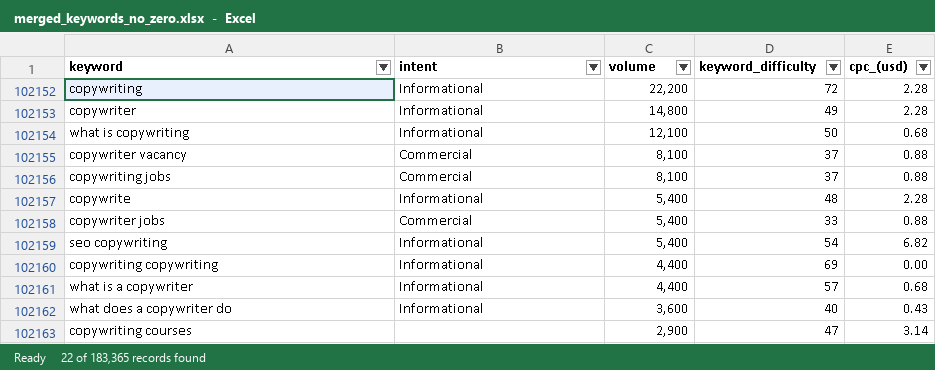Click the keyword difficulty cell showing 54
935x370 pixels.
click(769, 244)
